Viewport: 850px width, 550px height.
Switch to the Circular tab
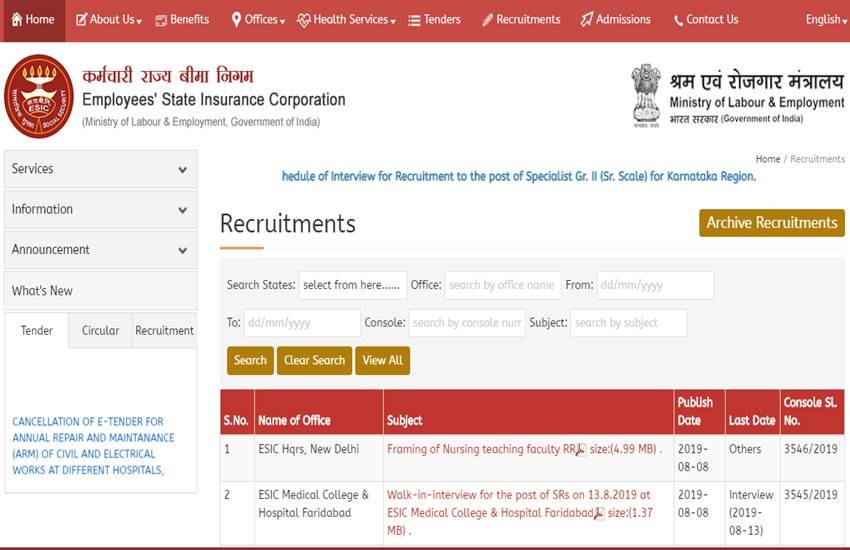100,331
